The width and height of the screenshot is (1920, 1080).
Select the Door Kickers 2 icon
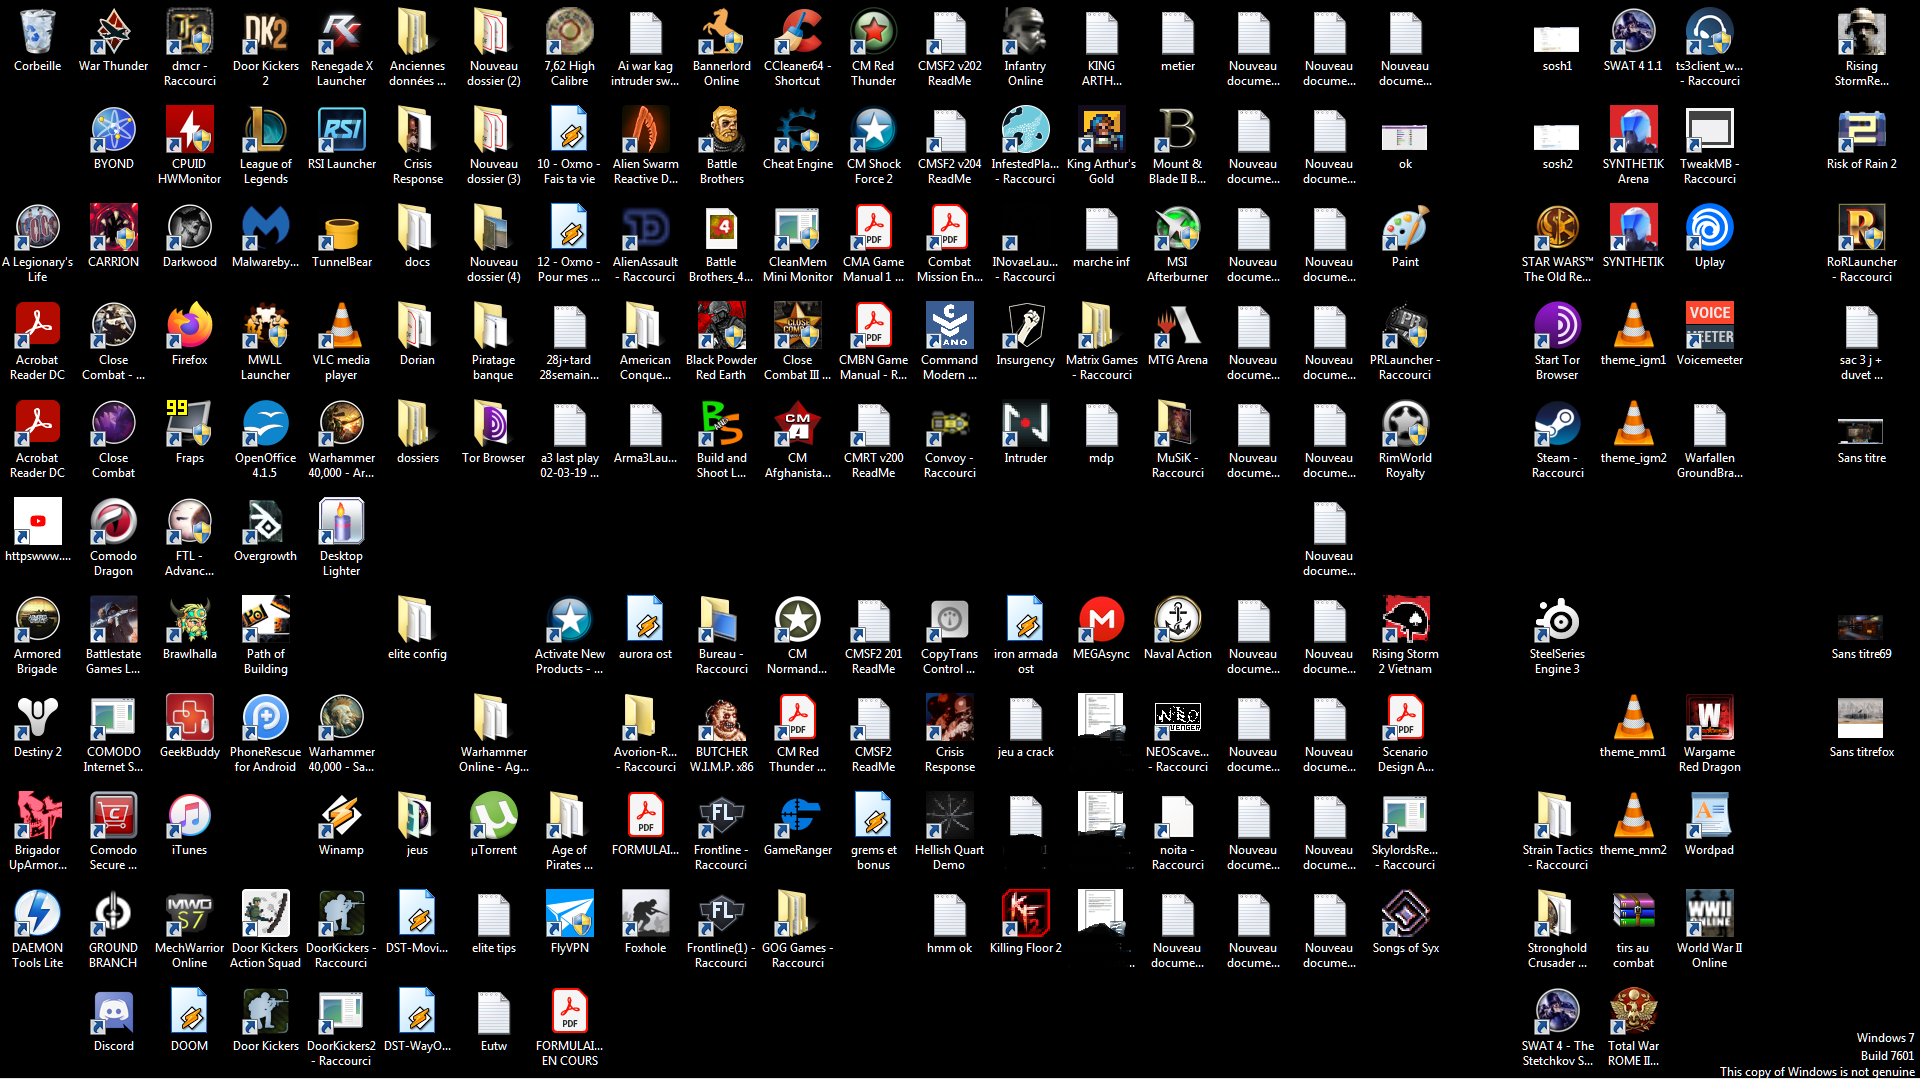point(265,47)
